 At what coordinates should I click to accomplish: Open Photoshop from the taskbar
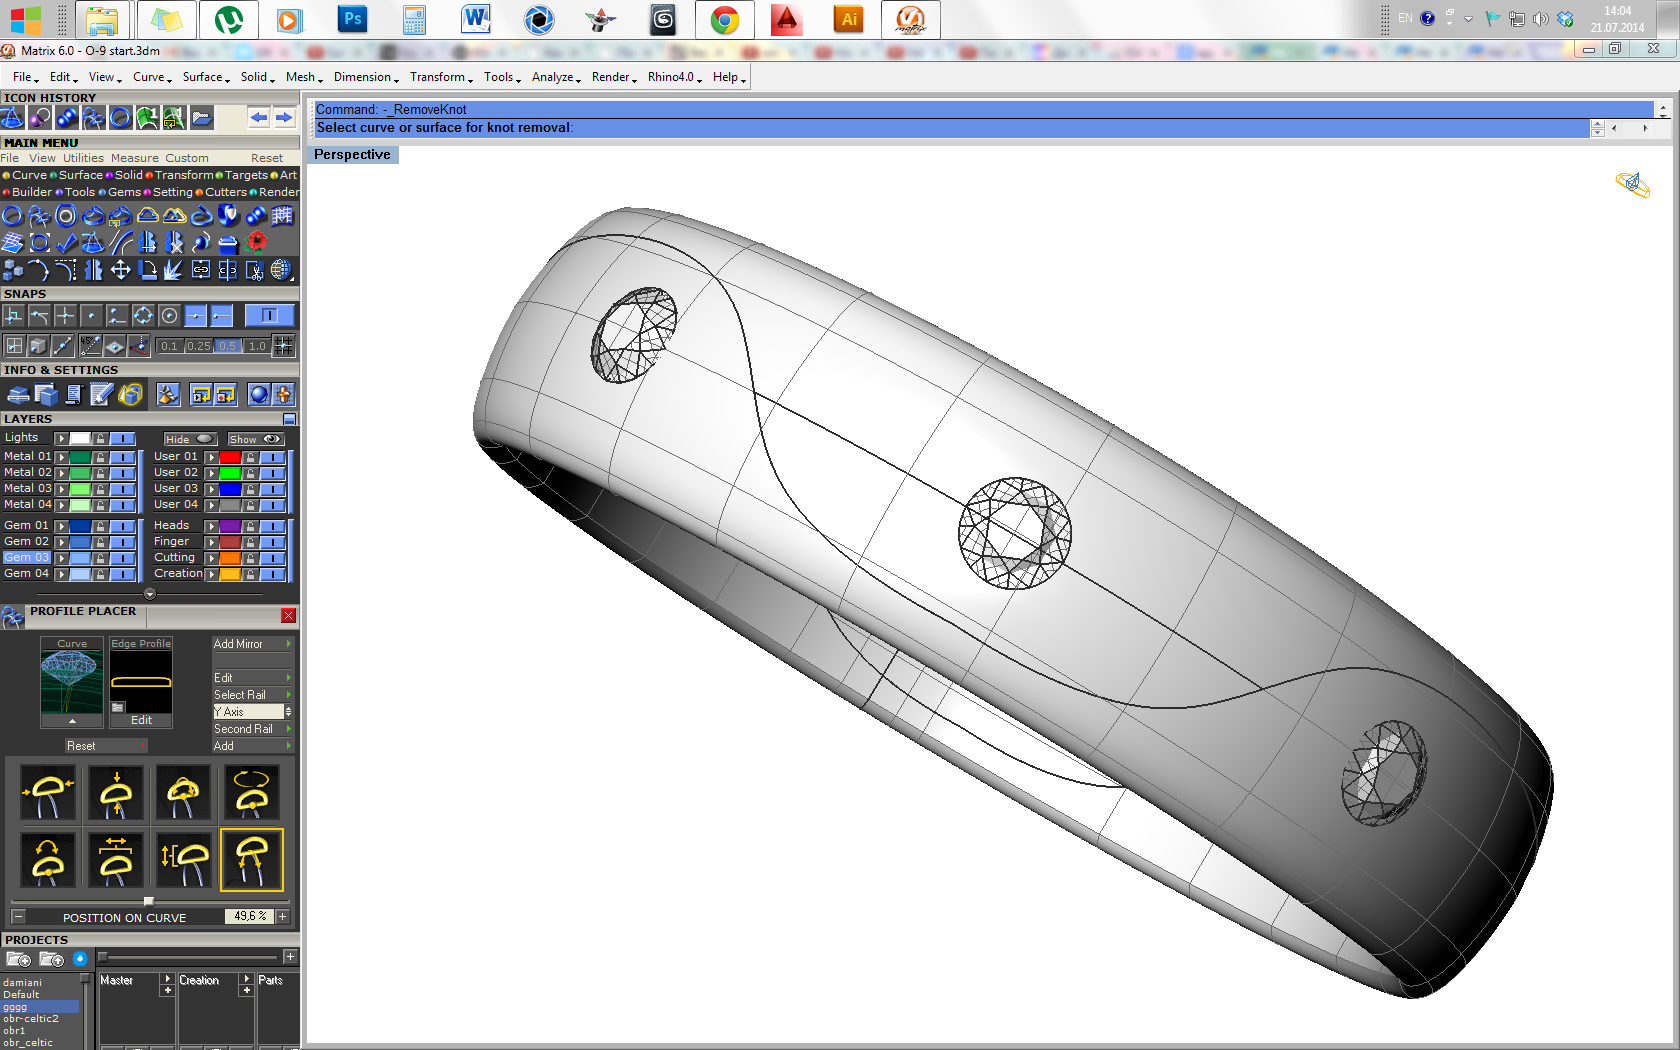click(x=352, y=19)
